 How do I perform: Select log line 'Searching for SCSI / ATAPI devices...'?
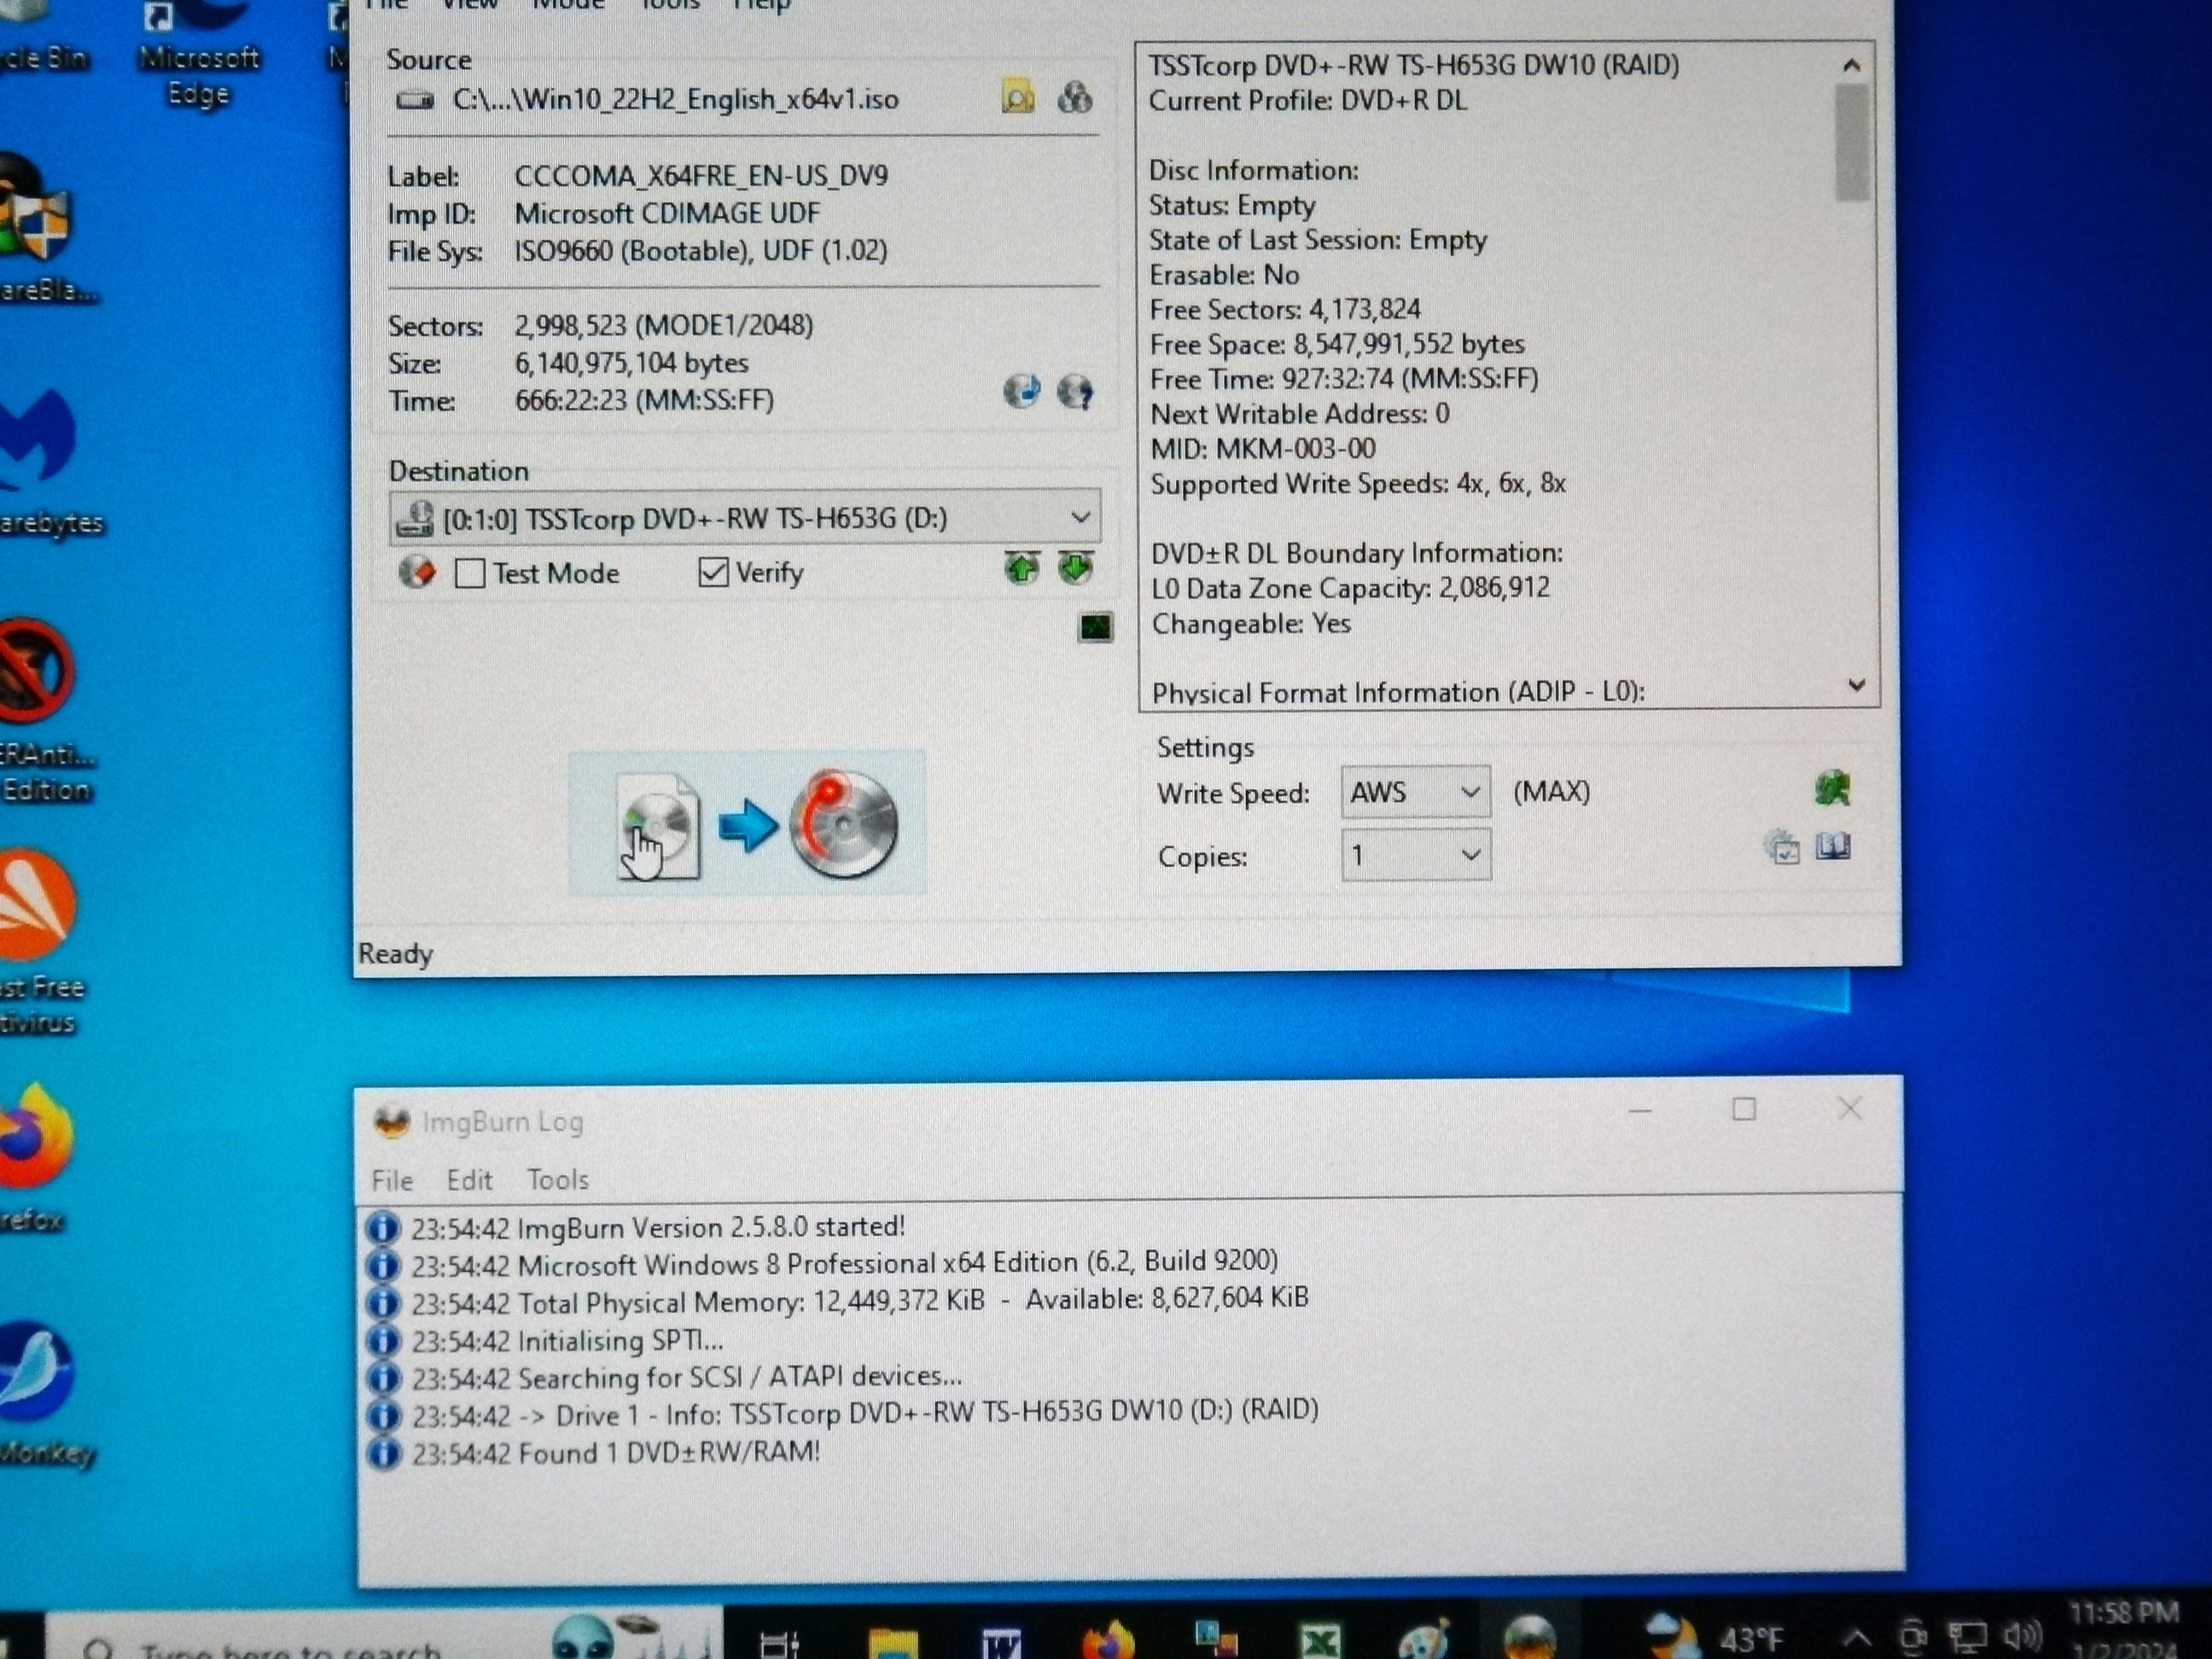686,1377
